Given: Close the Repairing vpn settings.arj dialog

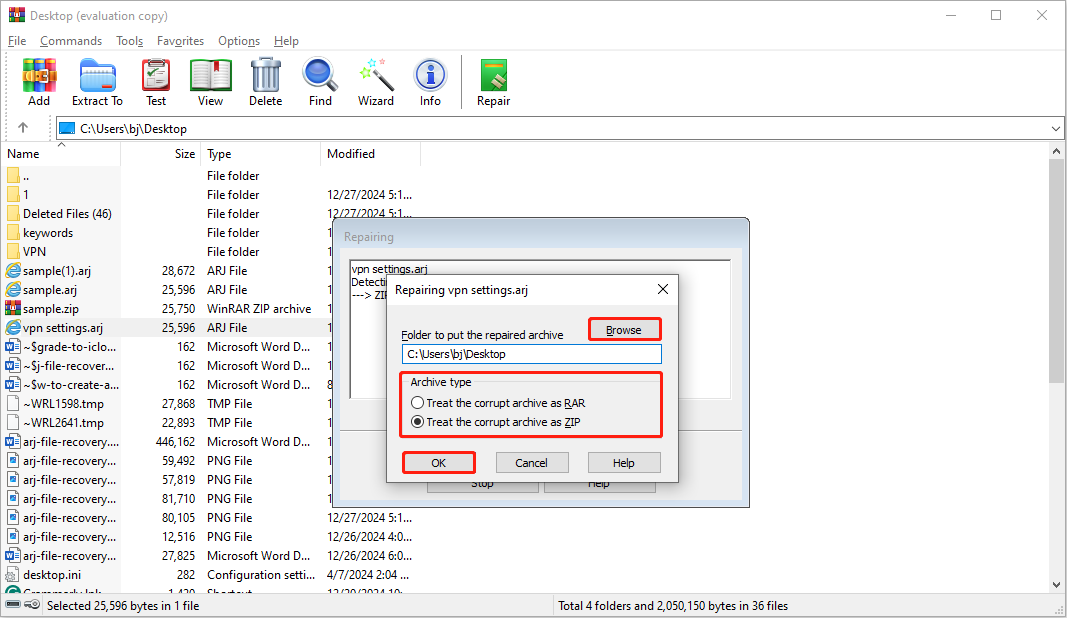Looking at the screenshot, I should 663,289.
